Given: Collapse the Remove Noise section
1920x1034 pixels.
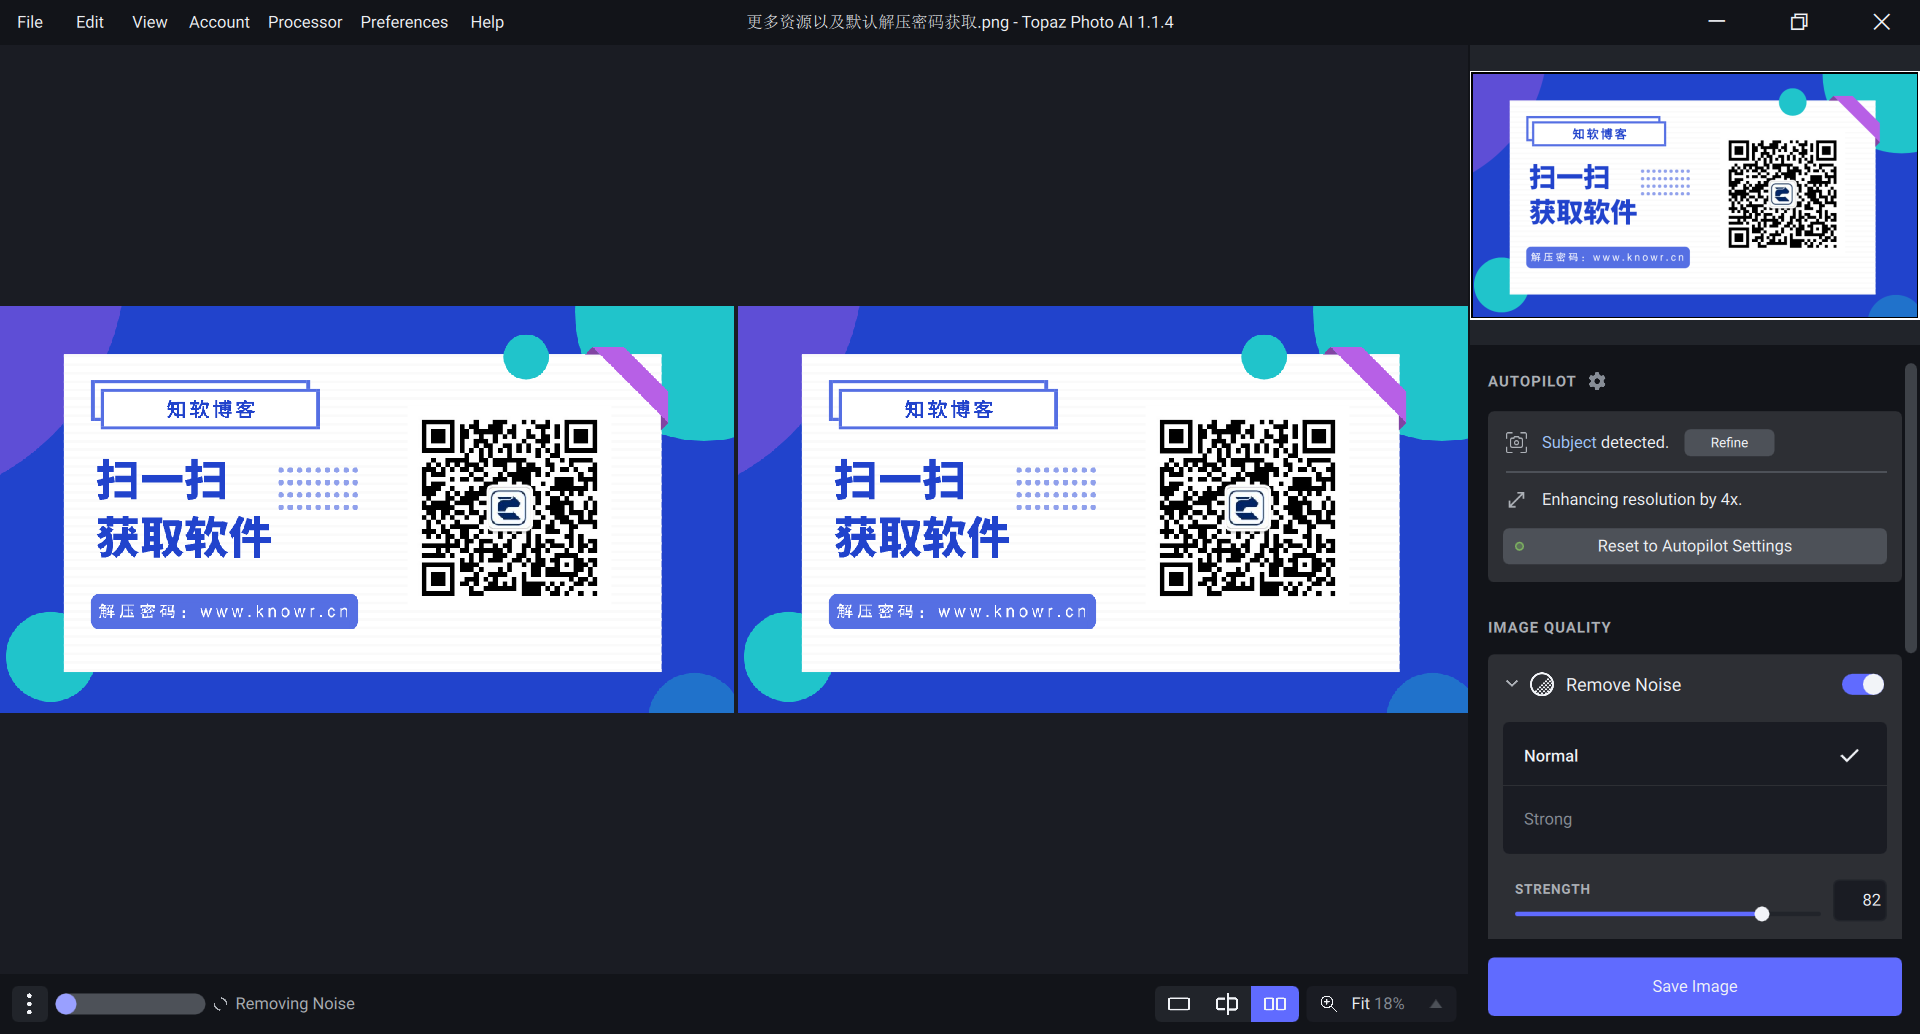Looking at the screenshot, I should [x=1512, y=684].
